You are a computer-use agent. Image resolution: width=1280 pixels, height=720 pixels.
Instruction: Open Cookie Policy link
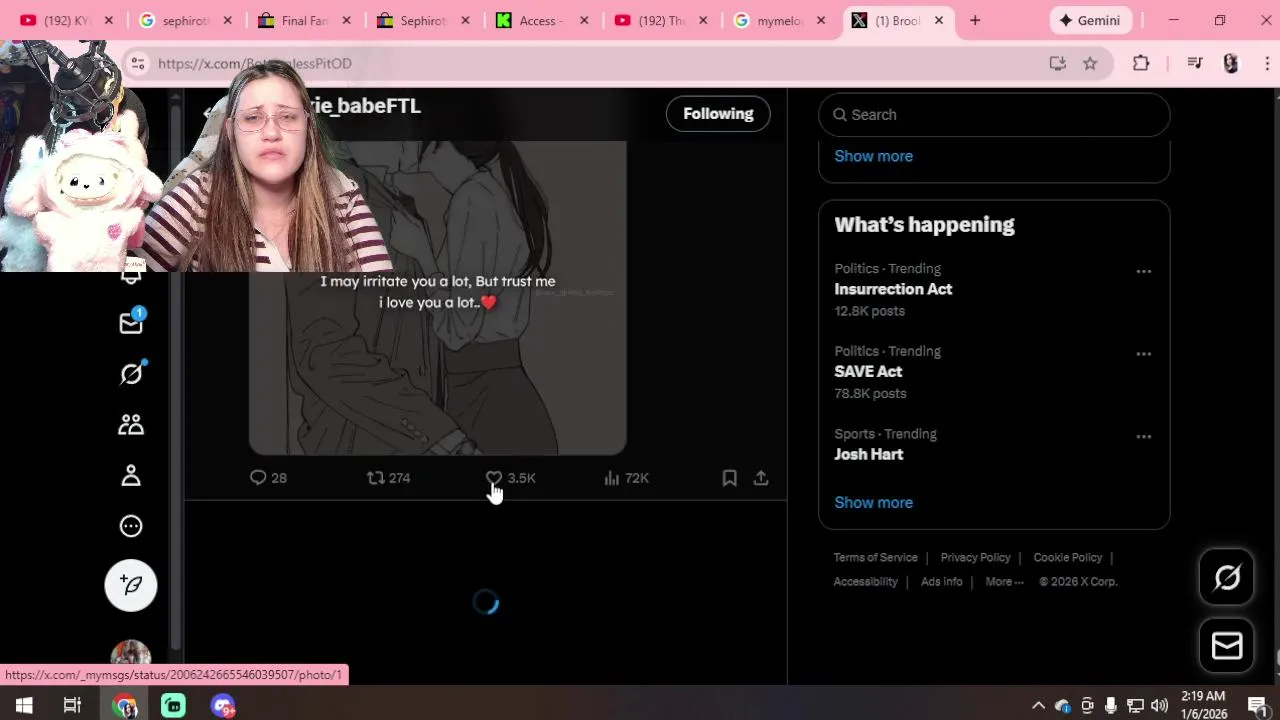[x=1067, y=557]
